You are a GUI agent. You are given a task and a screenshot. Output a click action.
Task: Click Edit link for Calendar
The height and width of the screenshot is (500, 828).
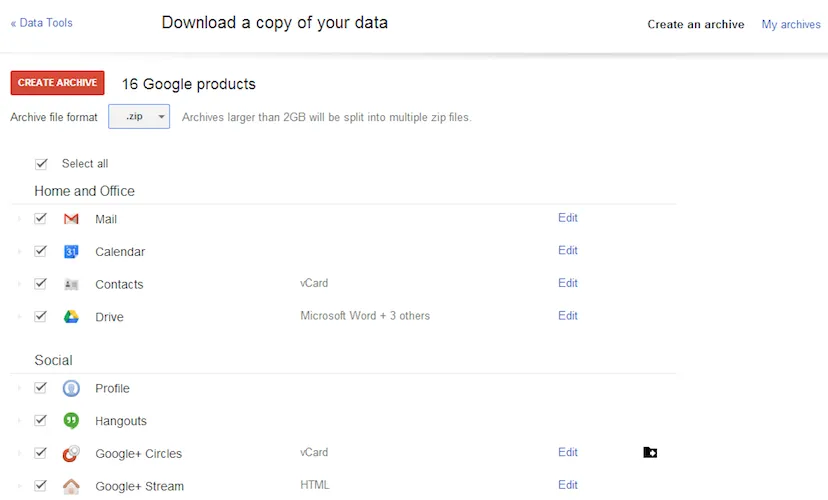[568, 251]
